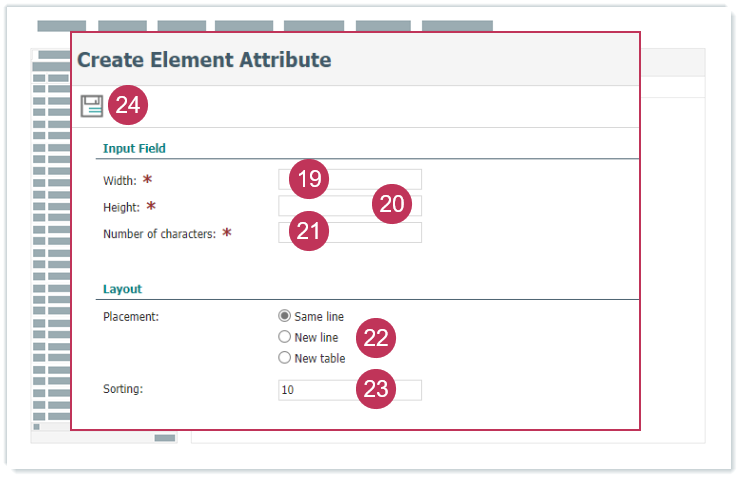Click the callout badge numbered 22

[376, 338]
